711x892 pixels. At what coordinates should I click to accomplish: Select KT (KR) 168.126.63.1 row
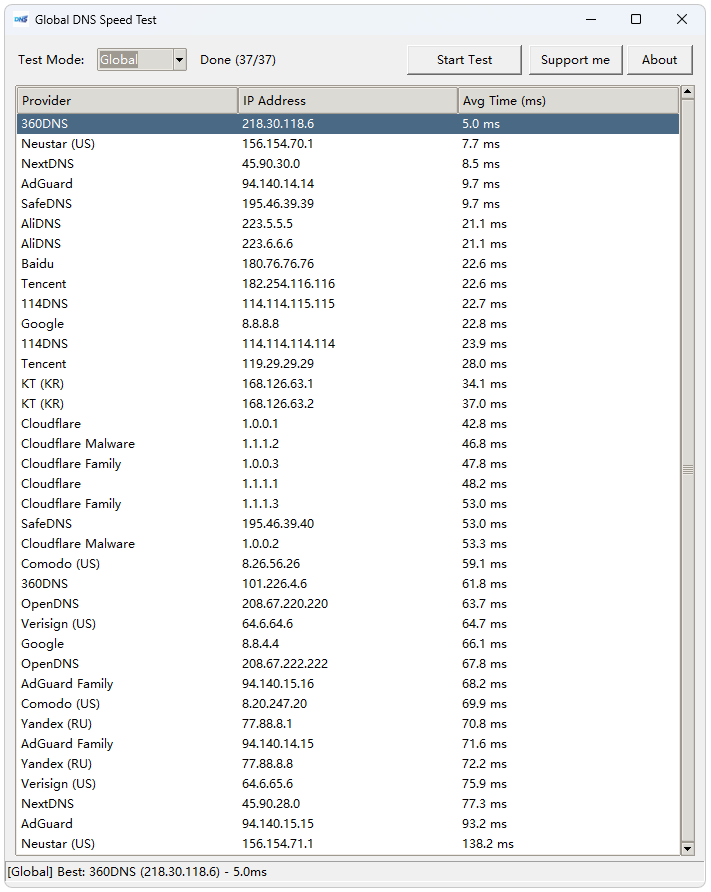click(x=348, y=383)
